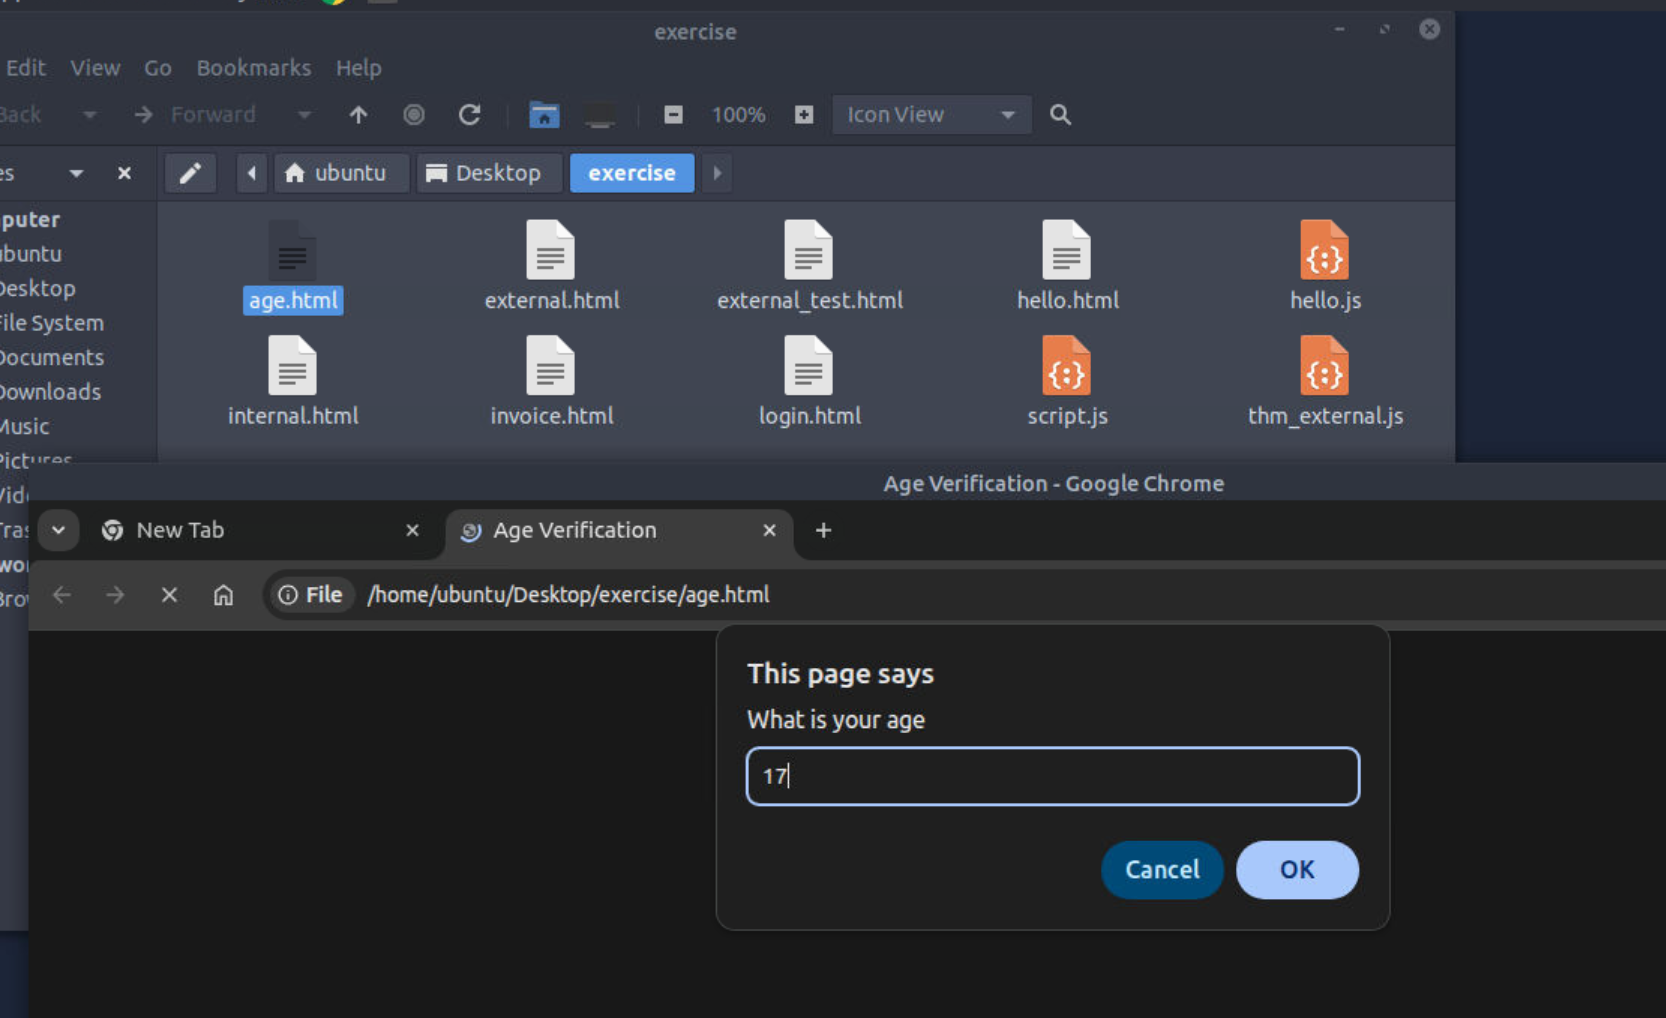The height and width of the screenshot is (1018, 1666).
Task: Open the Edit menu
Action: (x=26, y=68)
